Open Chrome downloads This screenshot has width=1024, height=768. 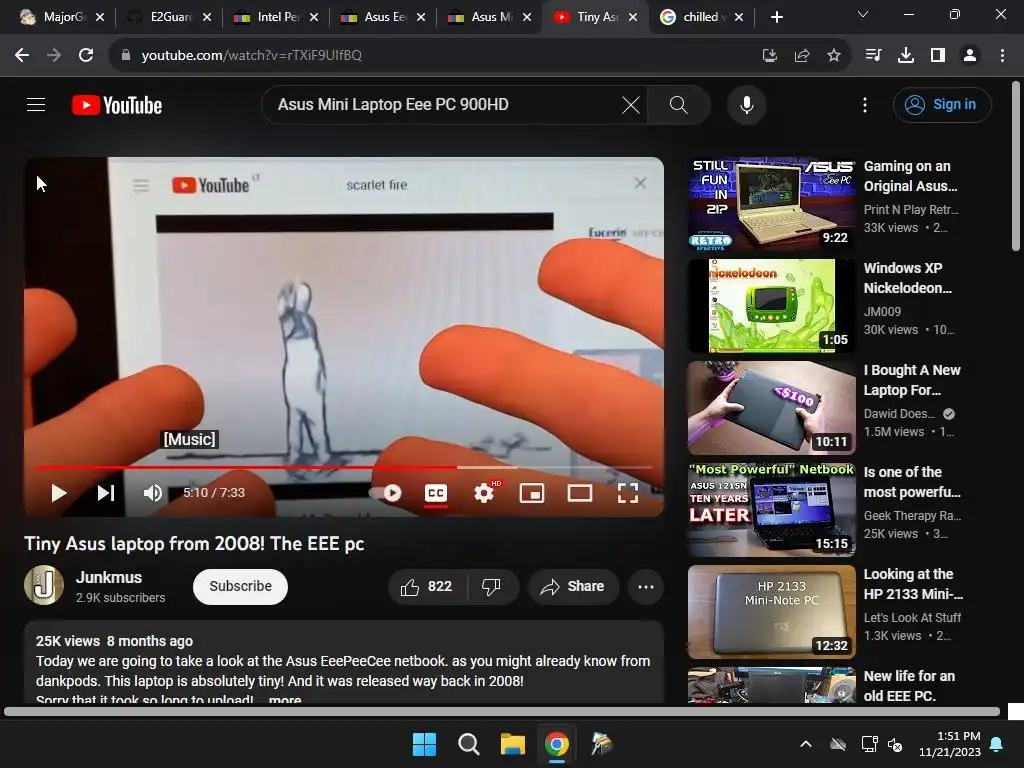point(906,55)
